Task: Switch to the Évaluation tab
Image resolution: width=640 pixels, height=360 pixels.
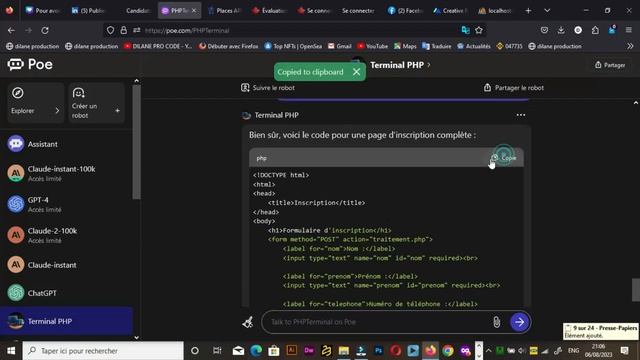Action: click(269, 11)
